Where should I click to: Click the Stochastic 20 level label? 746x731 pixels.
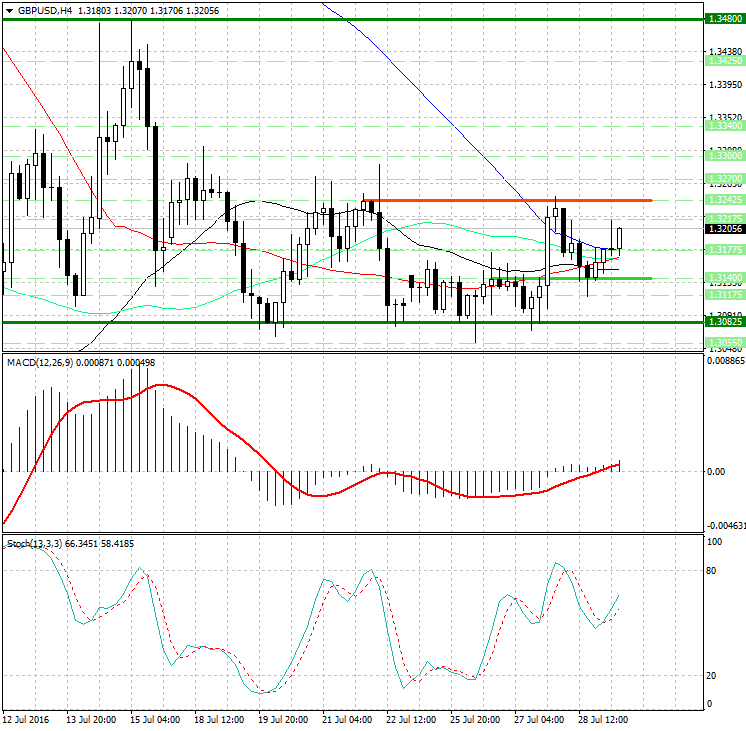(713, 676)
